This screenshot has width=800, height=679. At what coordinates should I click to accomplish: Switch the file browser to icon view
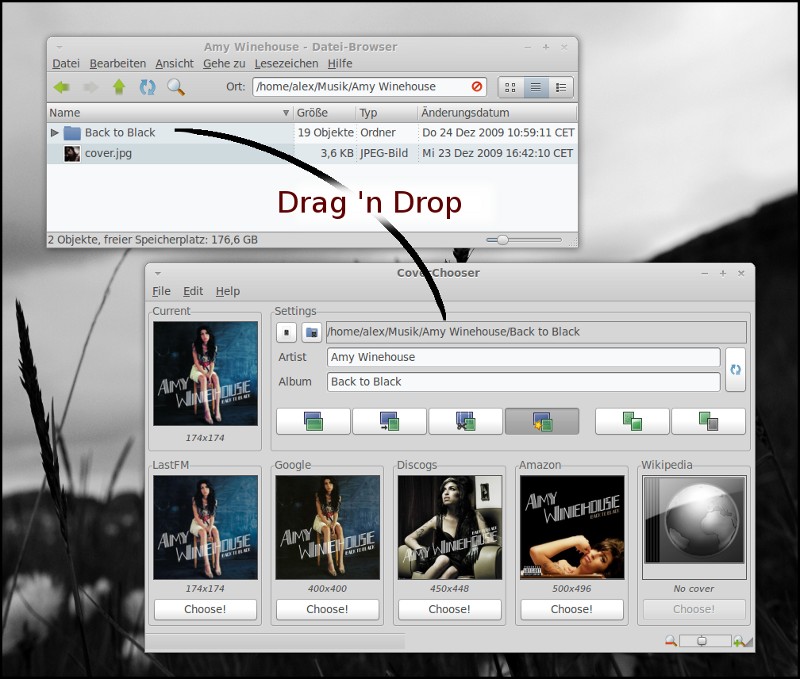click(510, 87)
